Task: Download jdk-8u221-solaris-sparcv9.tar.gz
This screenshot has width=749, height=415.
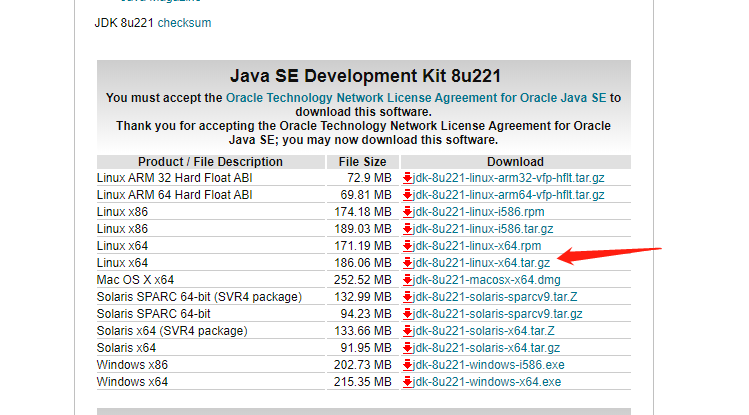Action: (x=498, y=314)
